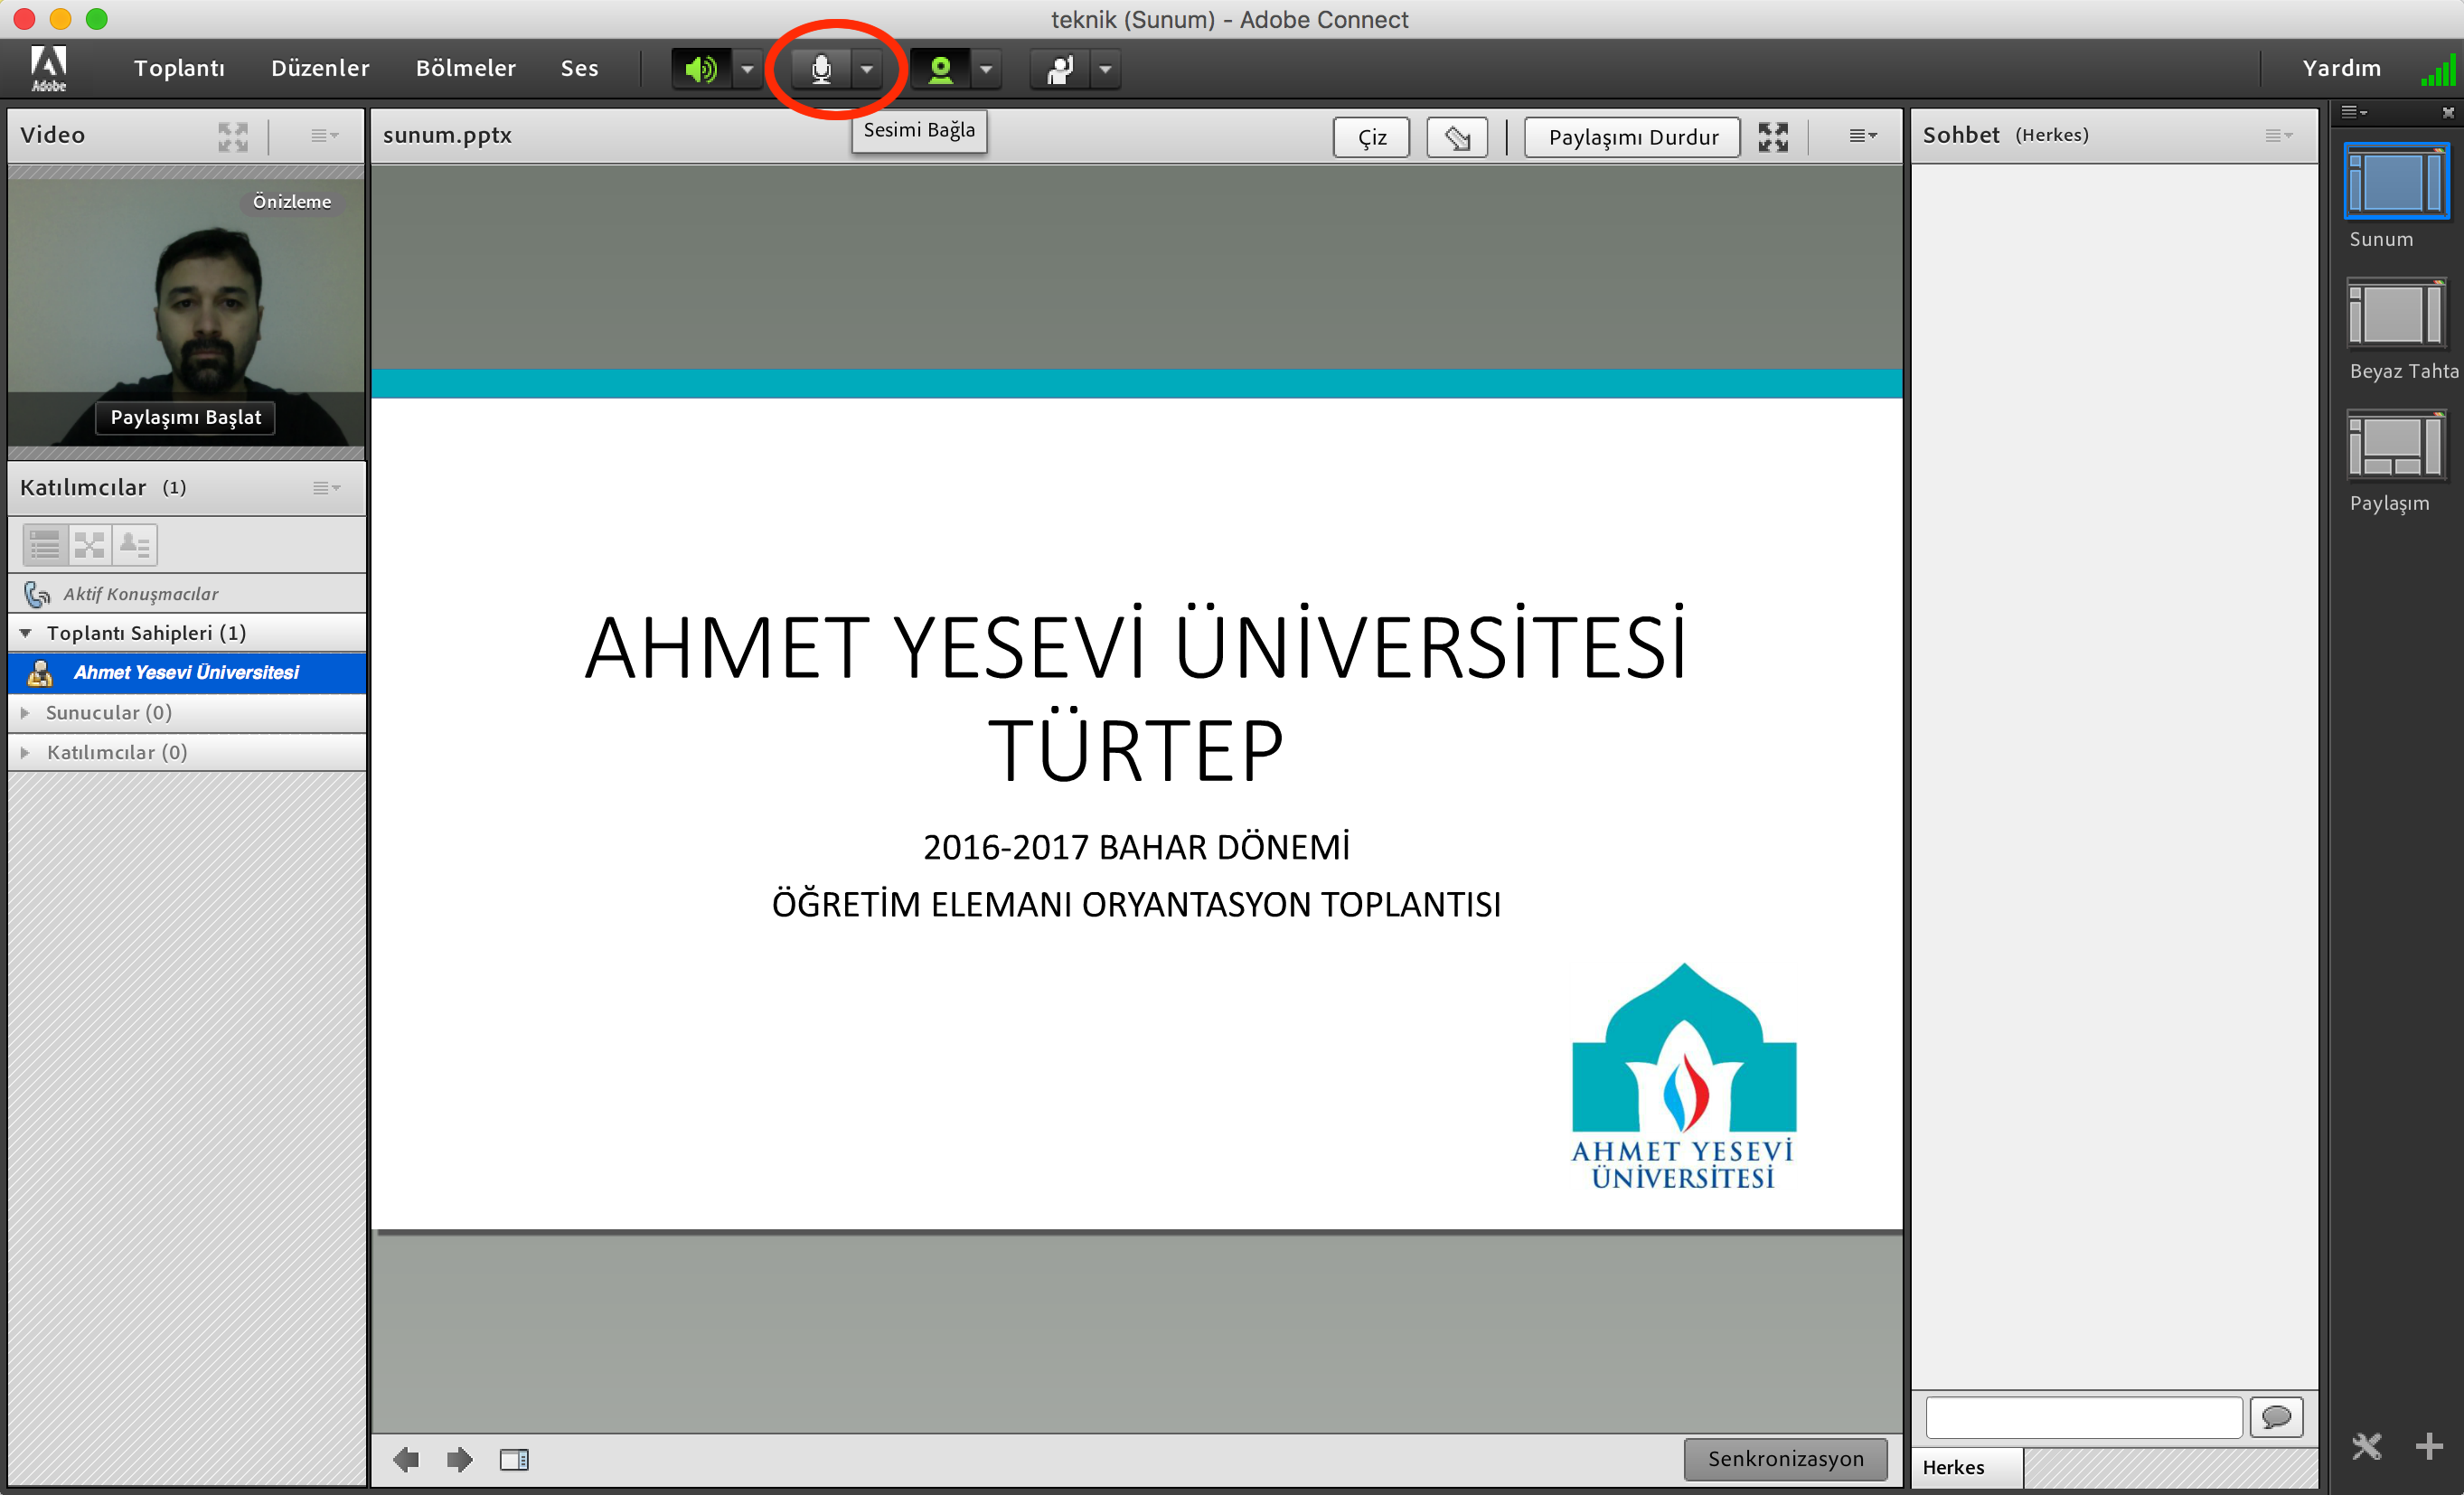Viewport: 2464px width, 1495px height.
Task: Expand the Katılımcılar (0) group
Action: point(26,752)
